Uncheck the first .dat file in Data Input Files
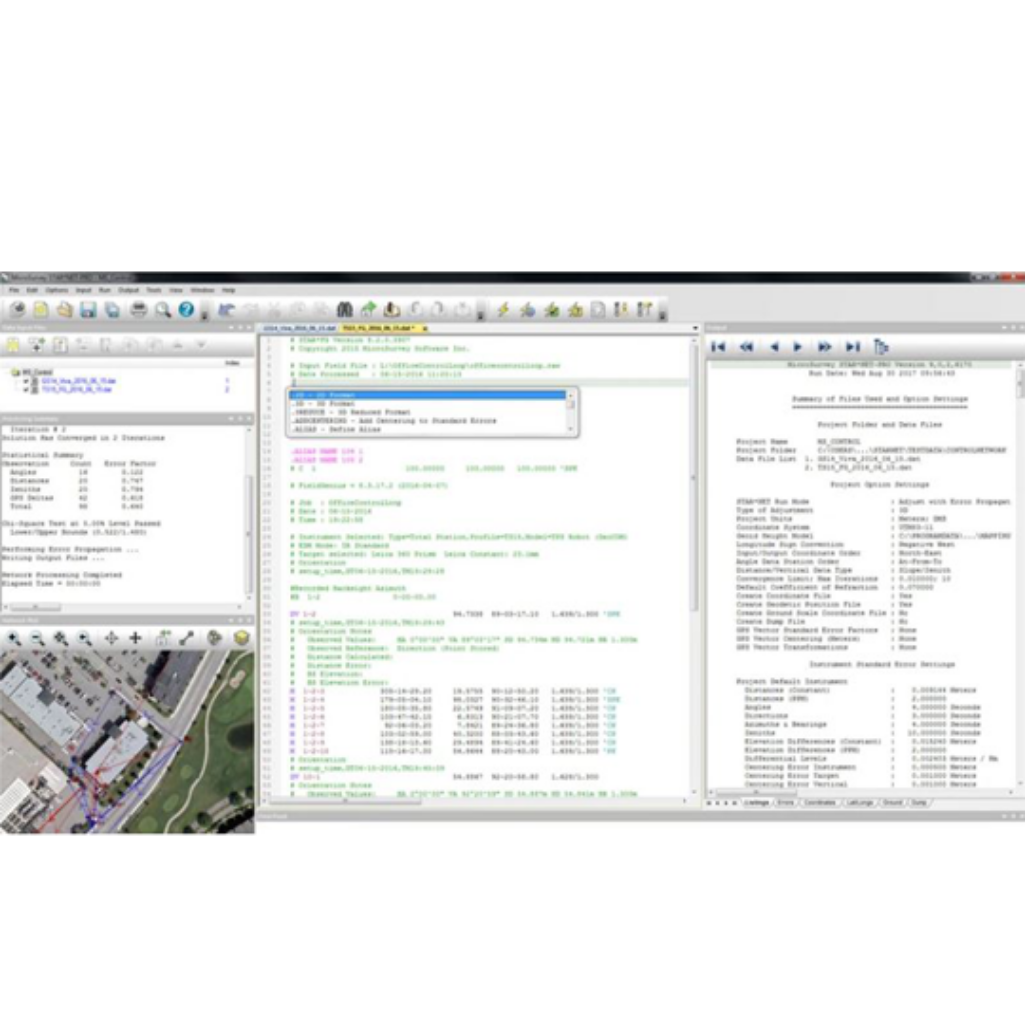Image resolution: width=1025 pixels, height=1025 pixels. 28,381
